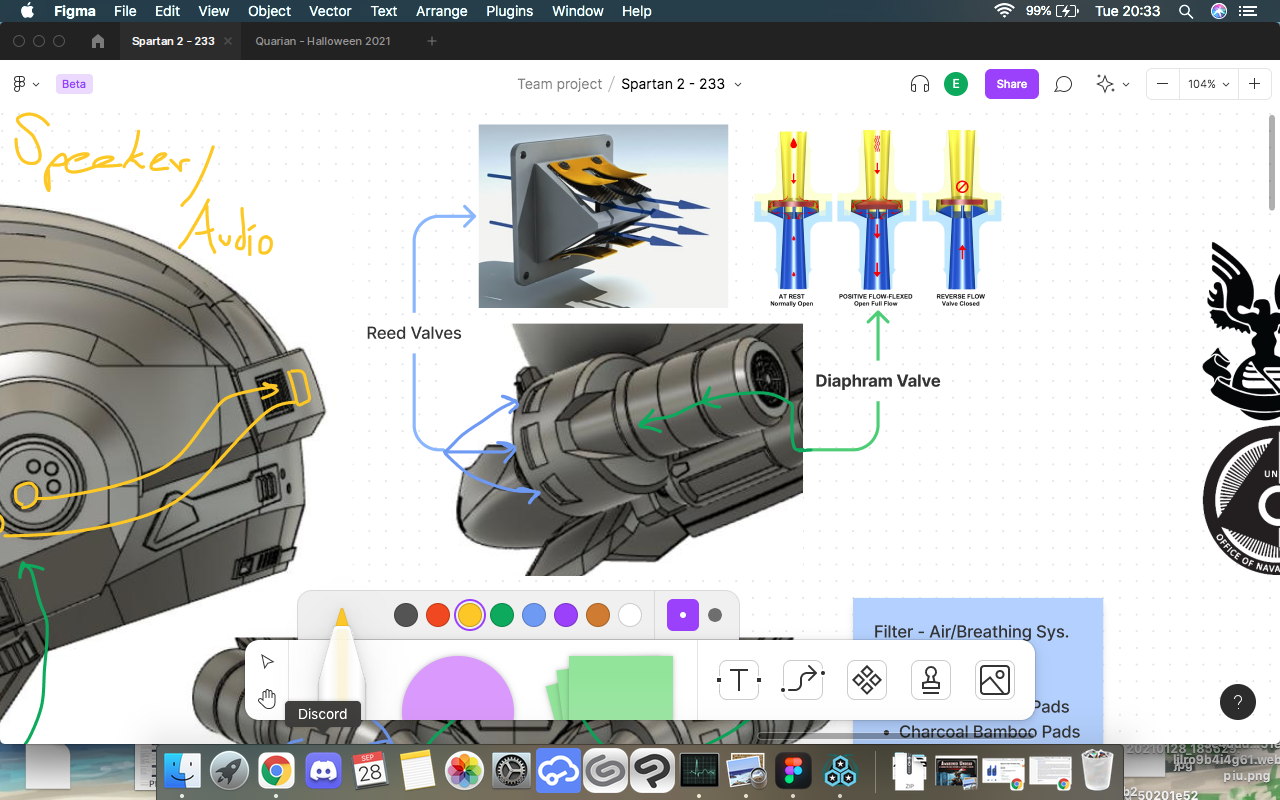Screen dimensions: 1280x800
Task: Open the Figma main menu dropdown
Action: (26, 84)
